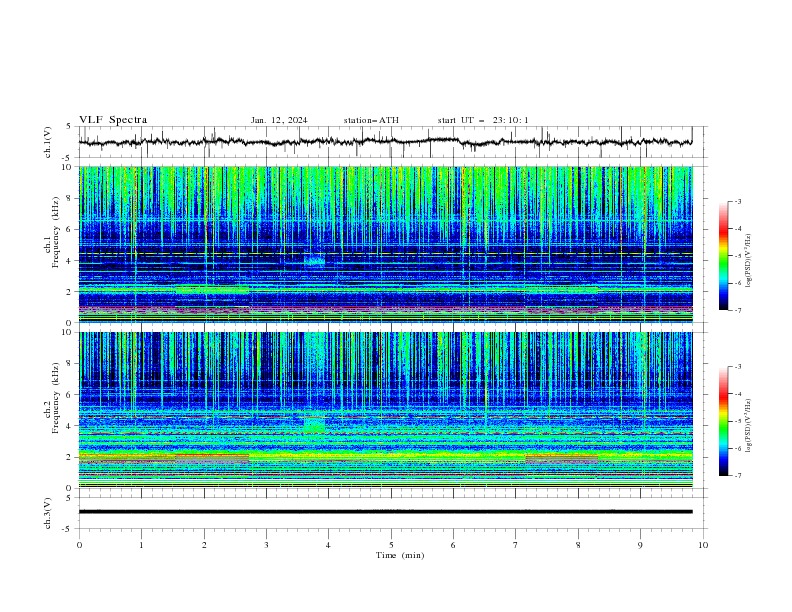Click the ch.1 color bar scale
Viewport: 792px width, 612px height.
[x=723, y=255]
